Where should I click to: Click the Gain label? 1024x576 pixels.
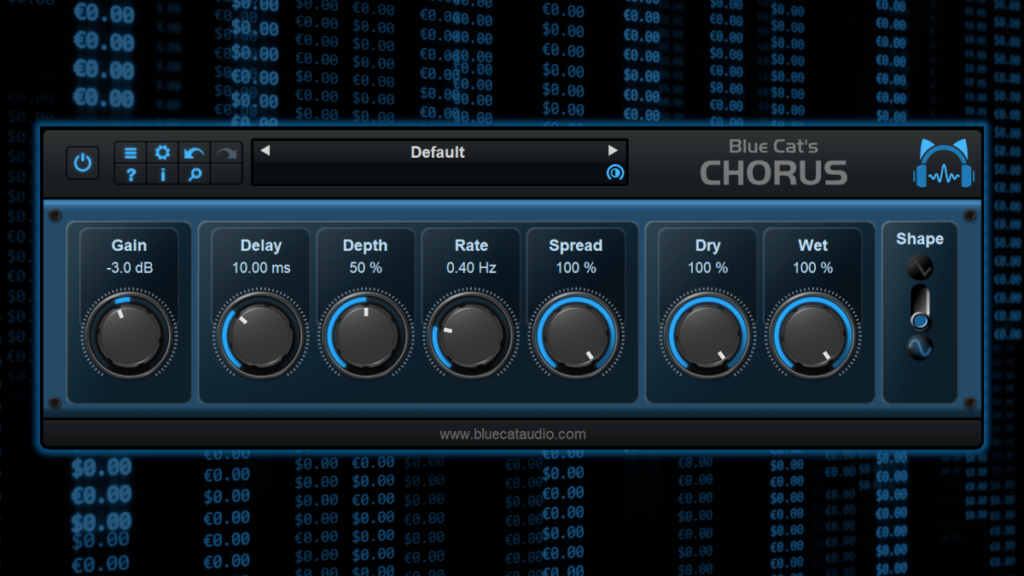tap(129, 246)
